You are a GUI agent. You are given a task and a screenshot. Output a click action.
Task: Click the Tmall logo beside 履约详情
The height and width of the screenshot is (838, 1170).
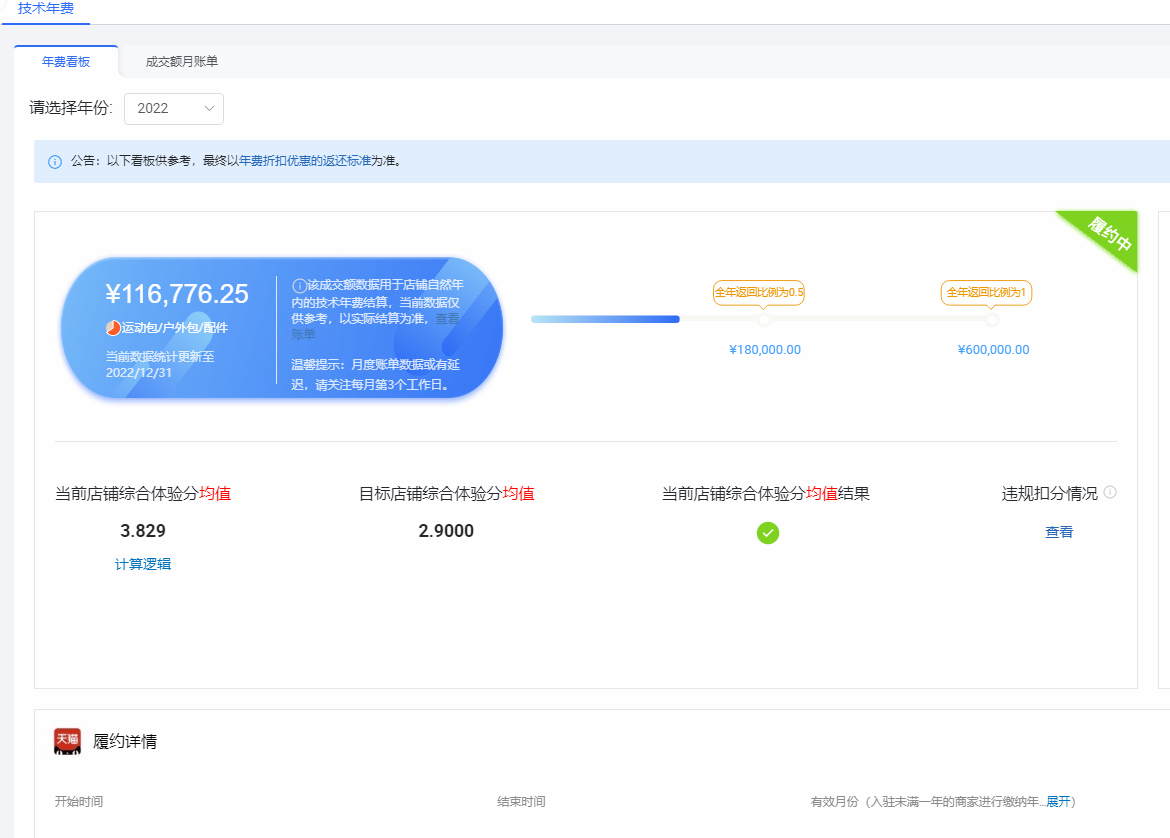(67, 741)
